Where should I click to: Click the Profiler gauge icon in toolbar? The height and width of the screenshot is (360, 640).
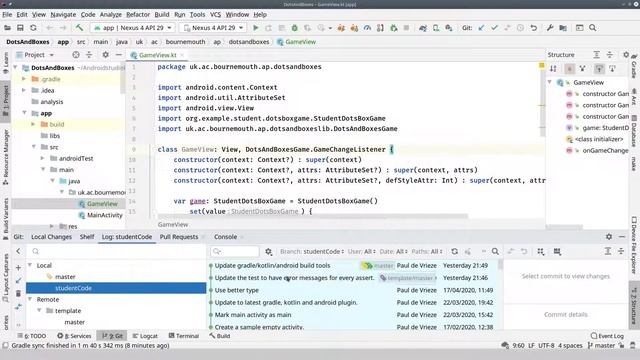(367, 28)
